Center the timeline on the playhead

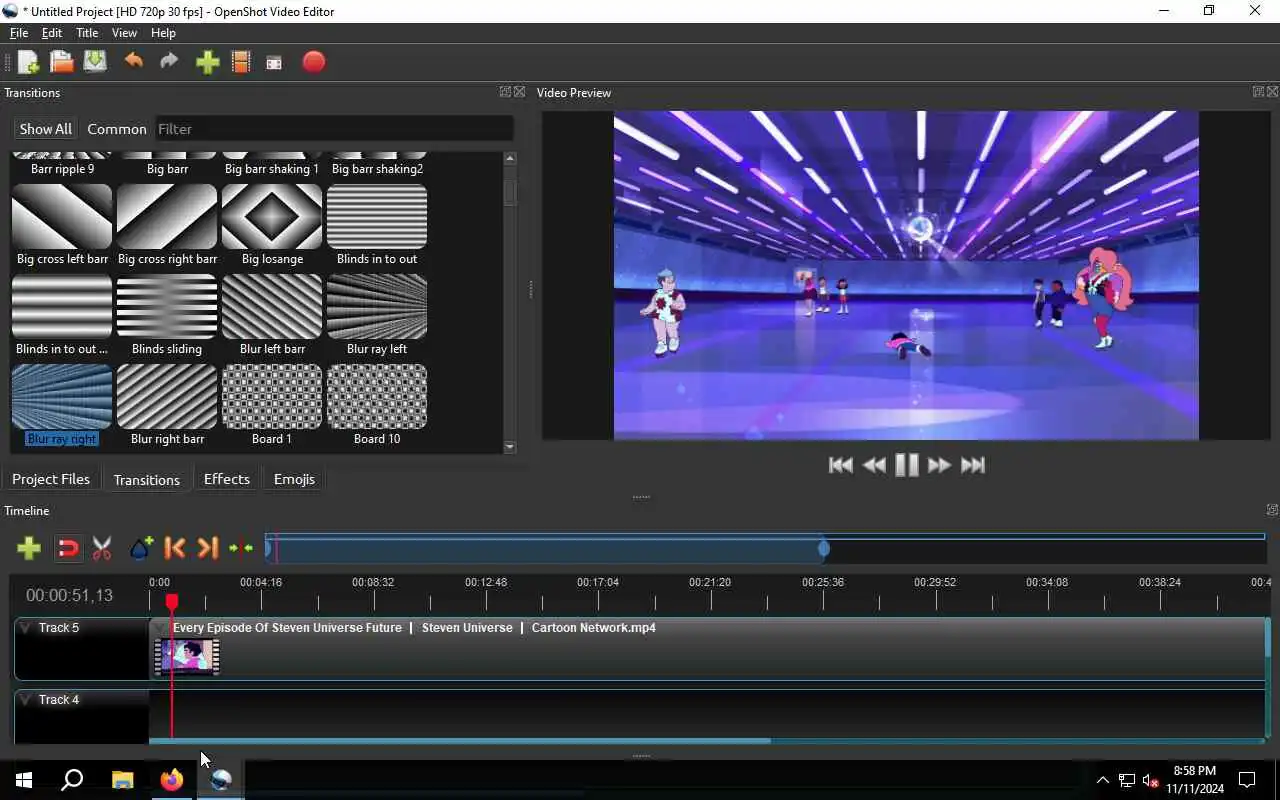pos(241,548)
